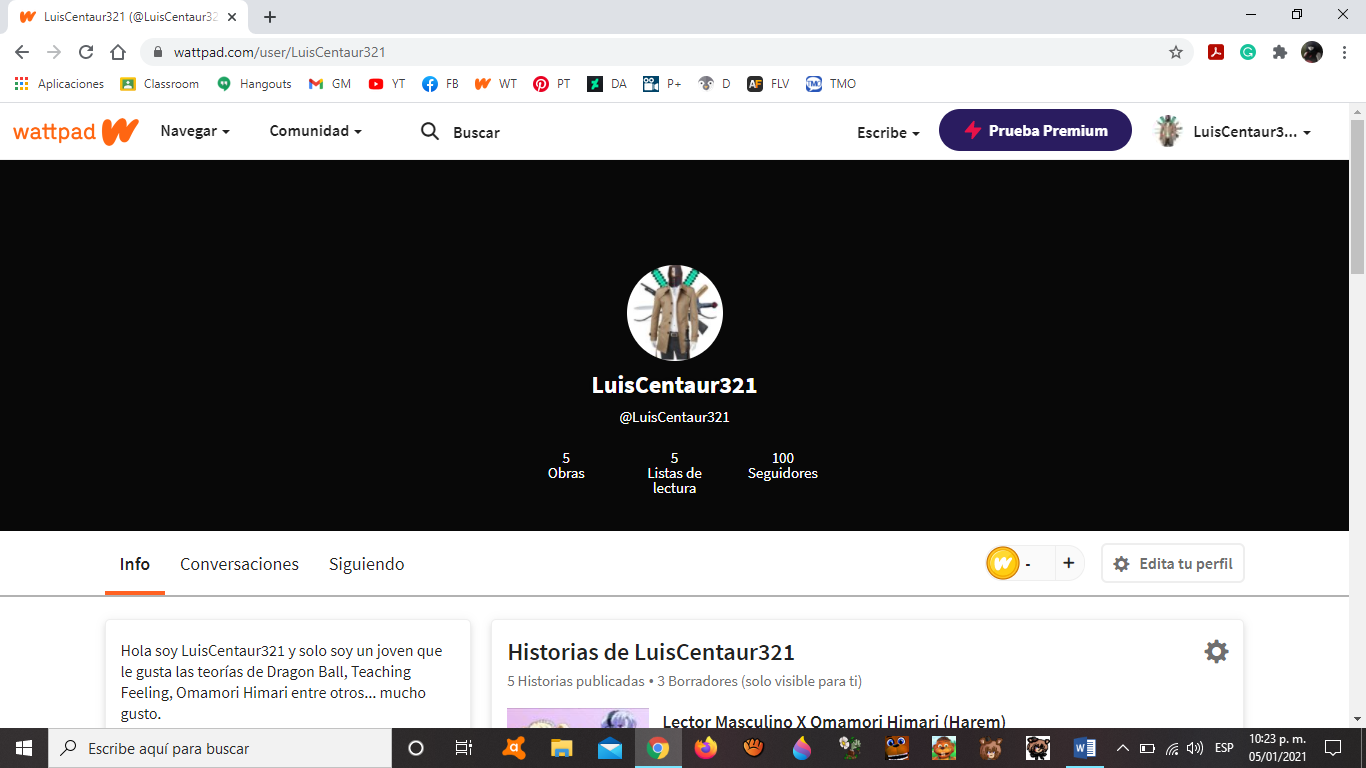Click the browser address bar URL
1366x768 pixels.
(x=280, y=52)
